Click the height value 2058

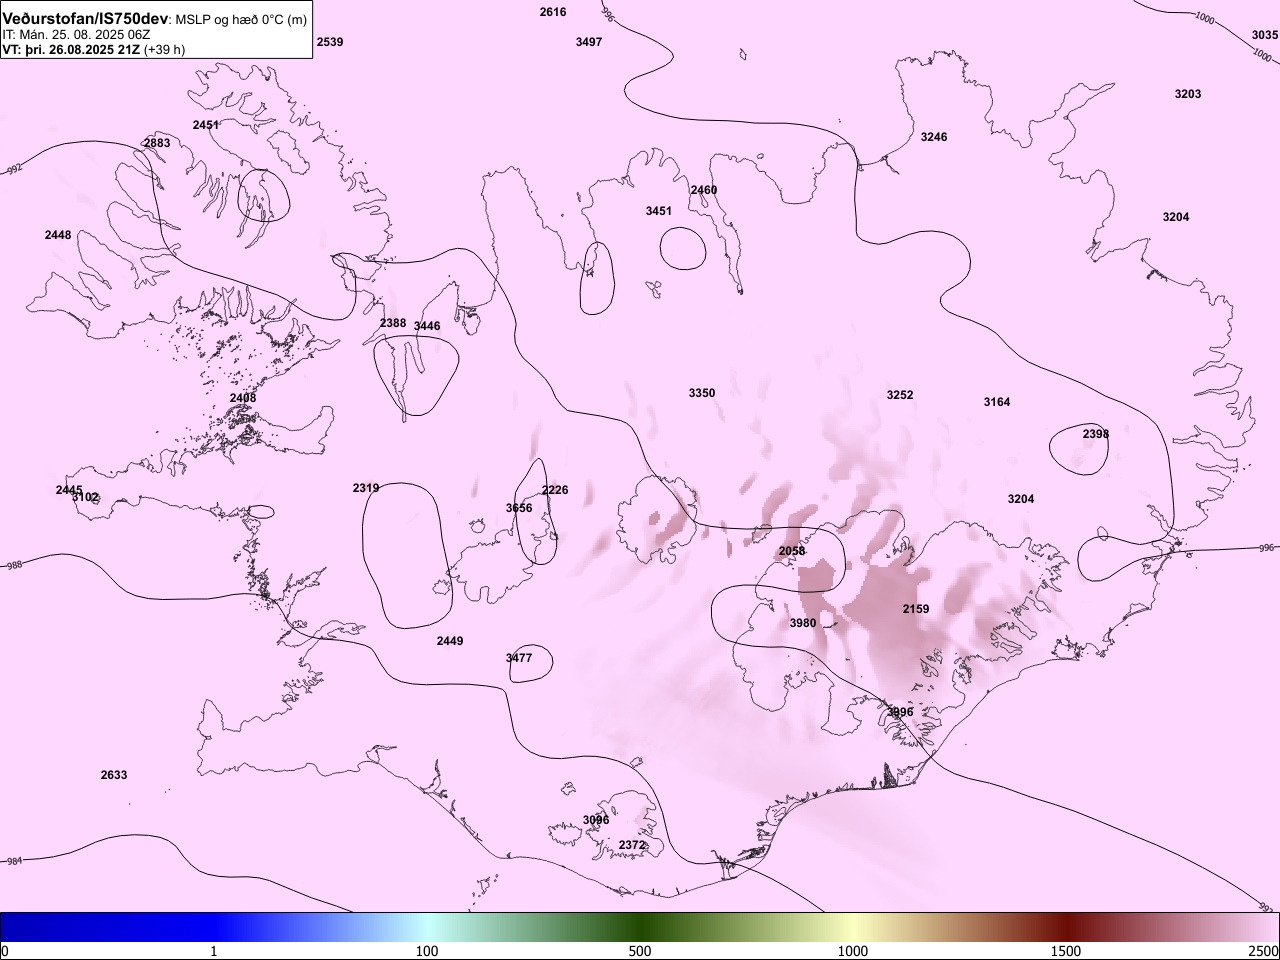click(x=792, y=551)
